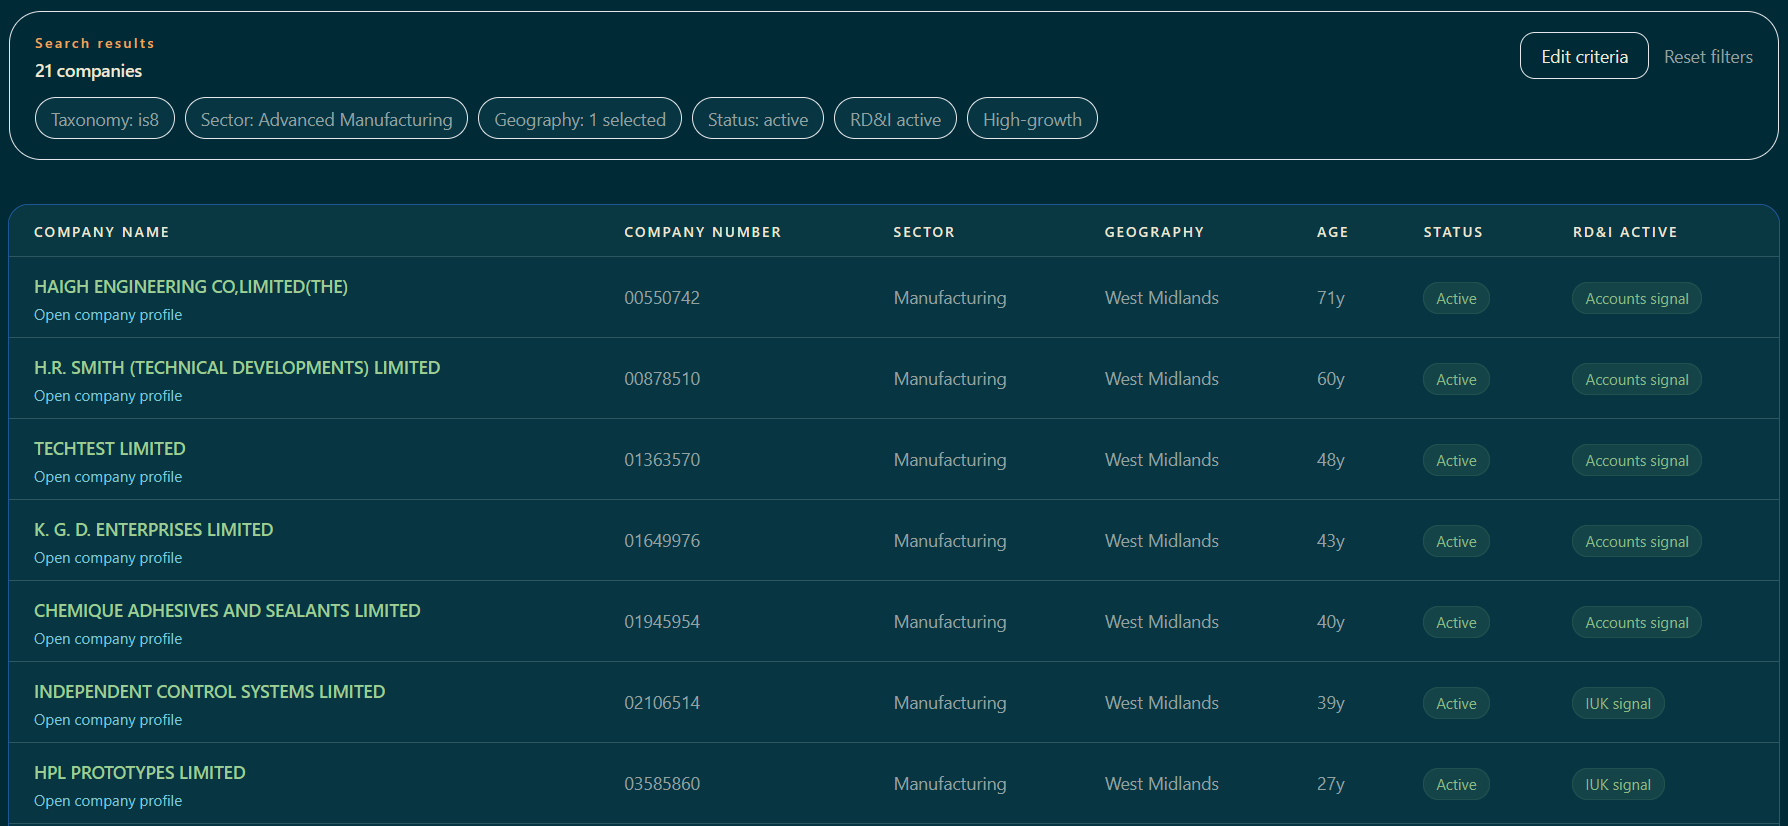Viewport: 1788px width, 826px height.
Task: Click the Age column header
Action: pos(1332,232)
